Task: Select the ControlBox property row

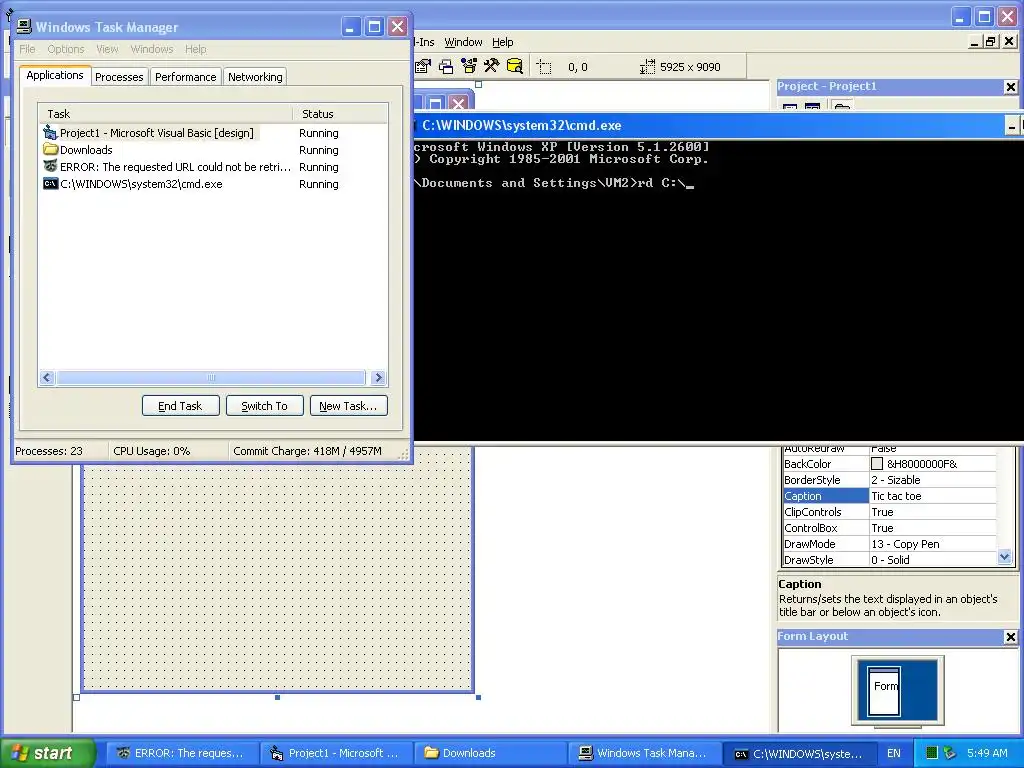Action: 889,528
